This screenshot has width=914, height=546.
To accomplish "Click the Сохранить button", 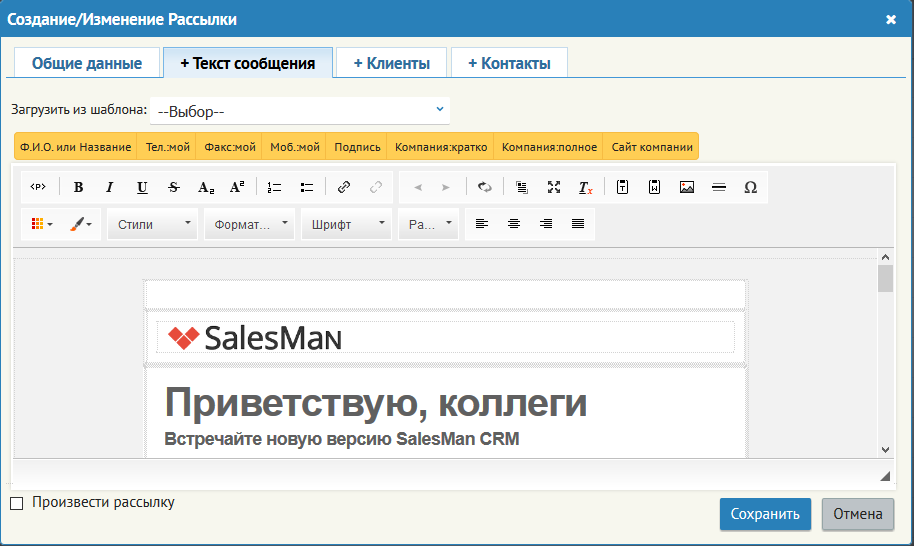I will [x=765, y=514].
